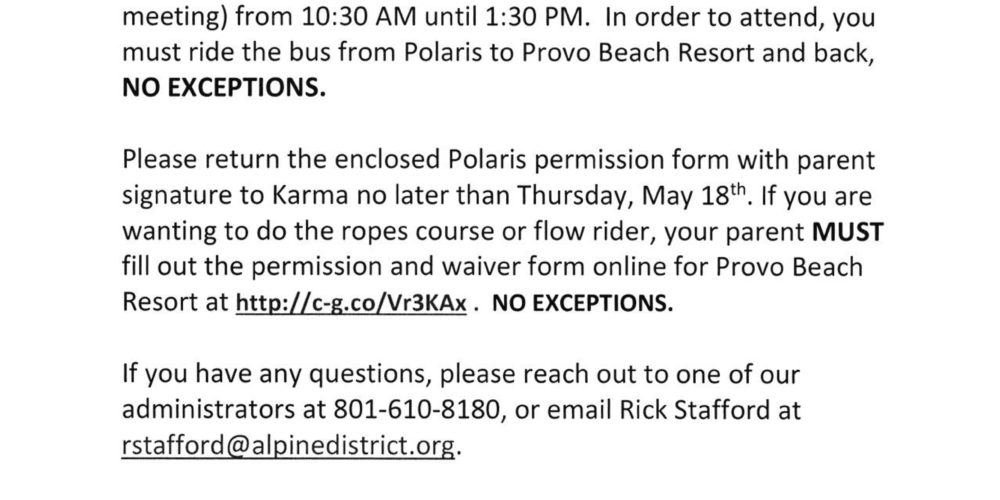The height and width of the screenshot is (500, 1000).
Task: Click Provo Beach Resort in the first paragraph
Action: (x=638, y=53)
